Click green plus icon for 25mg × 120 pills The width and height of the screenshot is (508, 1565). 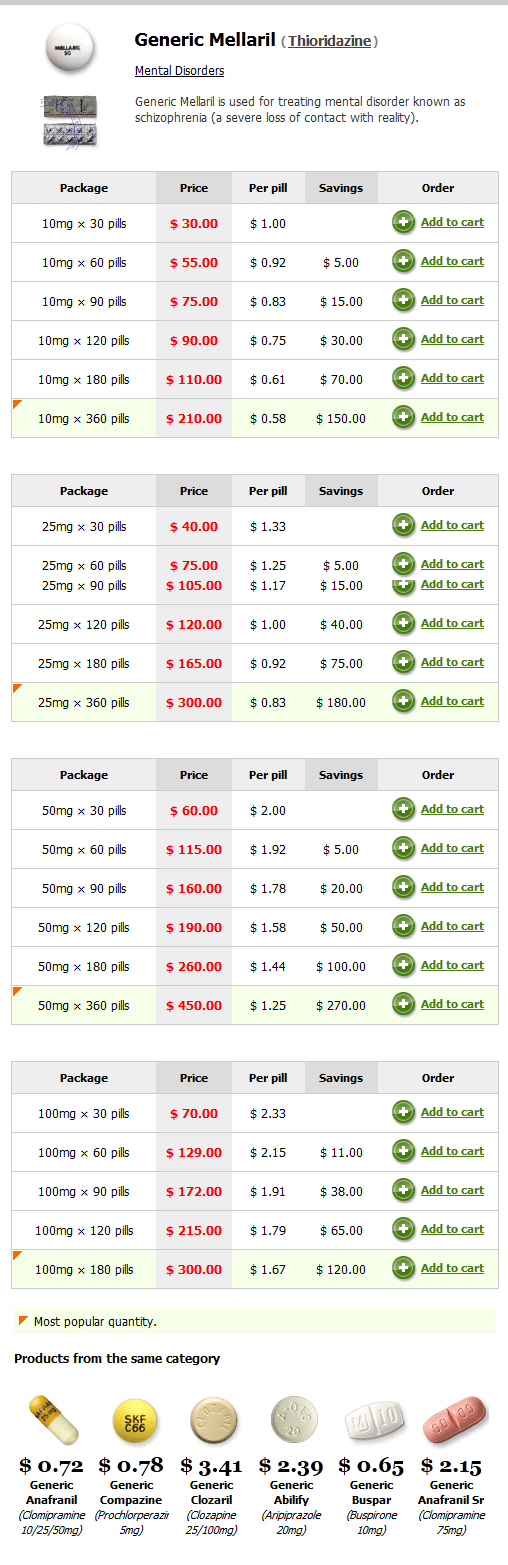(x=404, y=624)
